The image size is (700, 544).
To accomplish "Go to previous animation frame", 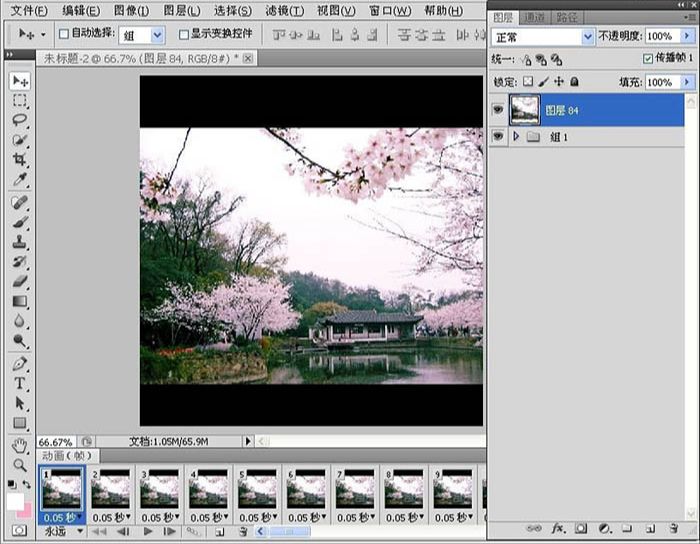I will point(123,532).
